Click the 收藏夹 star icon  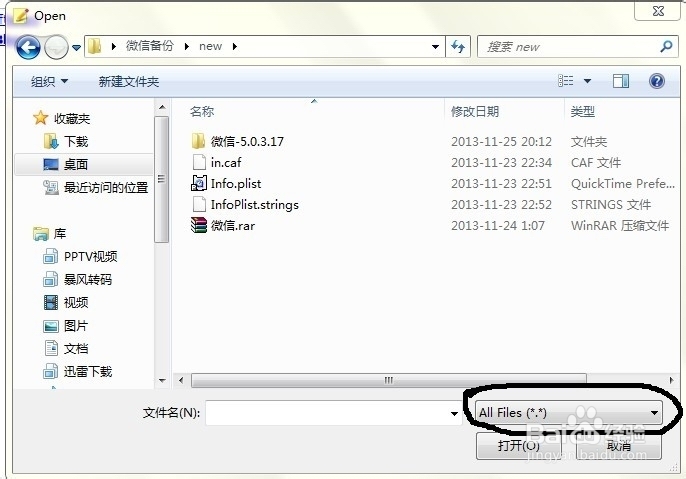41,118
